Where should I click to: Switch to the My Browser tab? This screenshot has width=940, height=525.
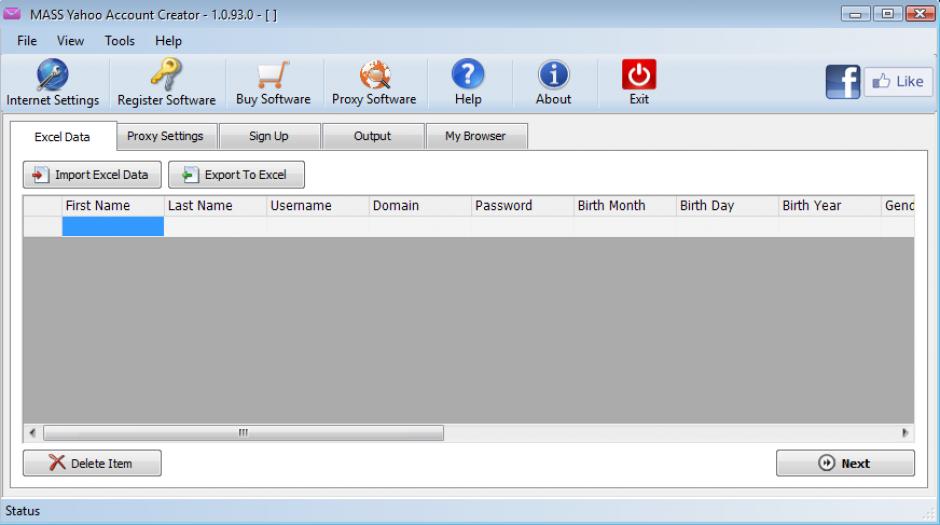pyautogui.click(x=475, y=136)
